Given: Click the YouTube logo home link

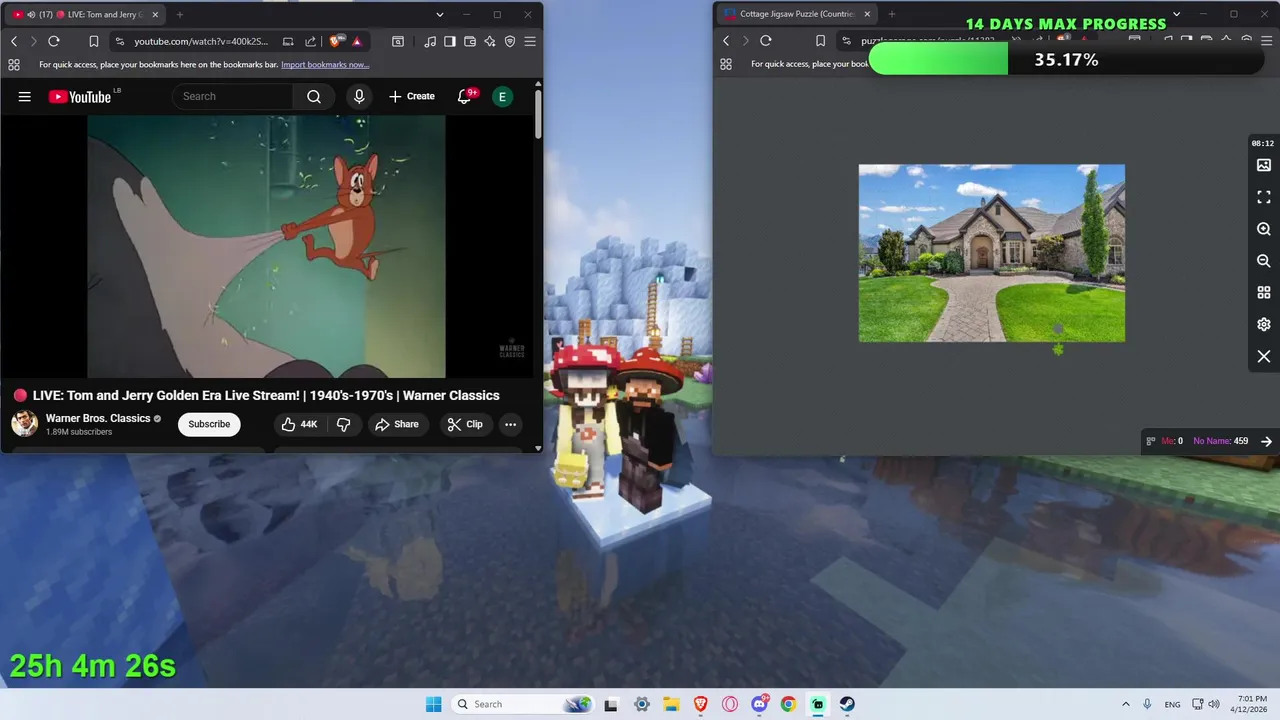Looking at the screenshot, I should tap(80, 97).
